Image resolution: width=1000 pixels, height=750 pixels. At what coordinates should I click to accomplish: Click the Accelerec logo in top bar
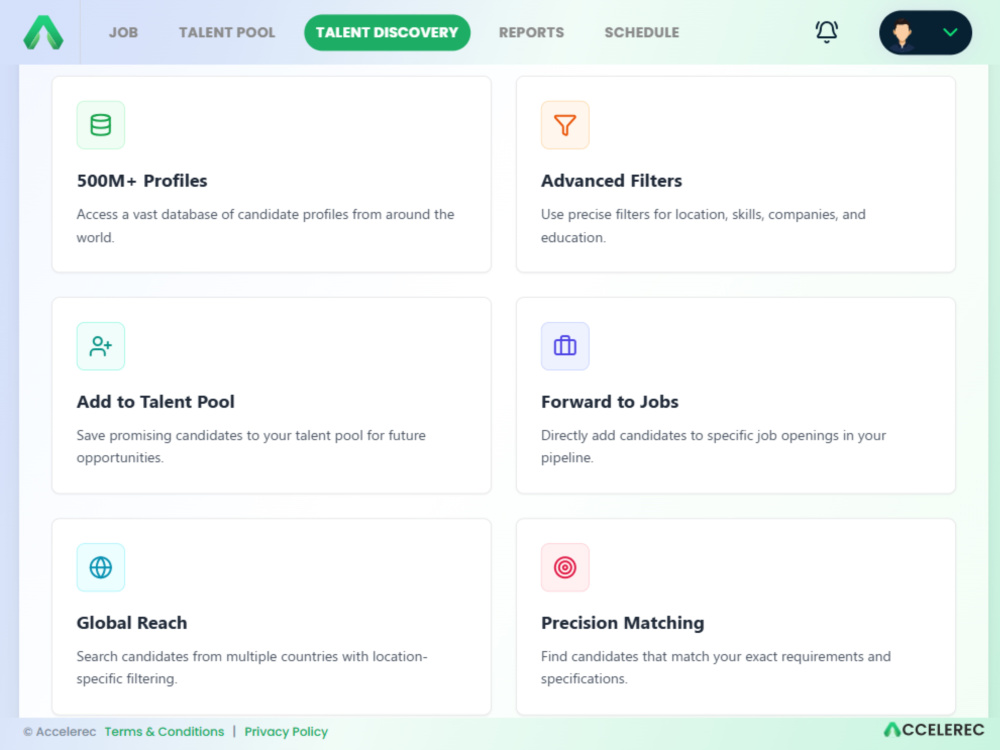pyautogui.click(x=43, y=33)
